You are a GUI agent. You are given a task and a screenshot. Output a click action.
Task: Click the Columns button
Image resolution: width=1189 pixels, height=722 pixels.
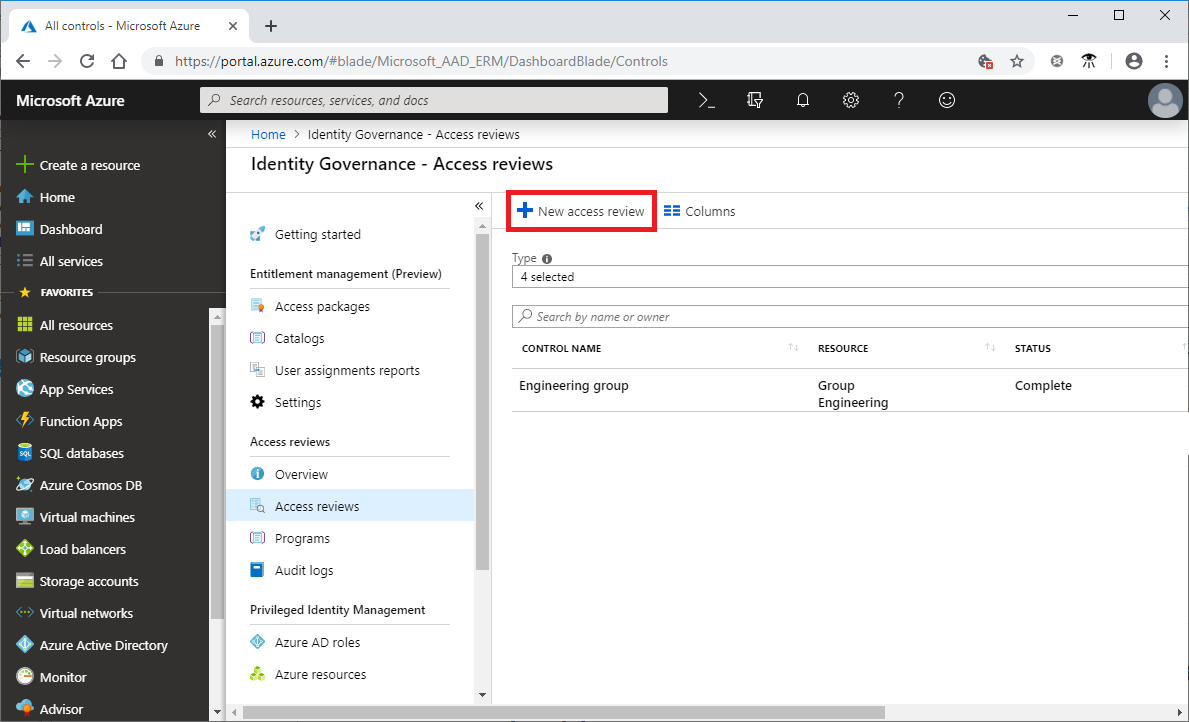(x=699, y=211)
